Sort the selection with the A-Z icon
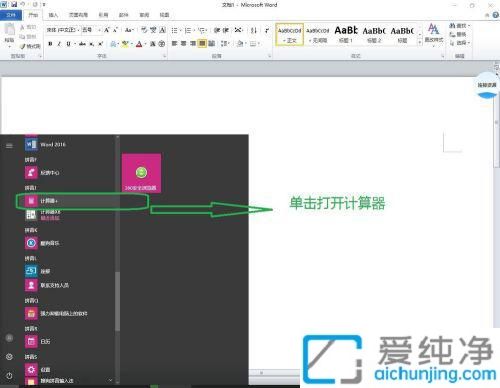Image resolution: width=500 pixels, height=388 pixels. (x=254, y=30)
